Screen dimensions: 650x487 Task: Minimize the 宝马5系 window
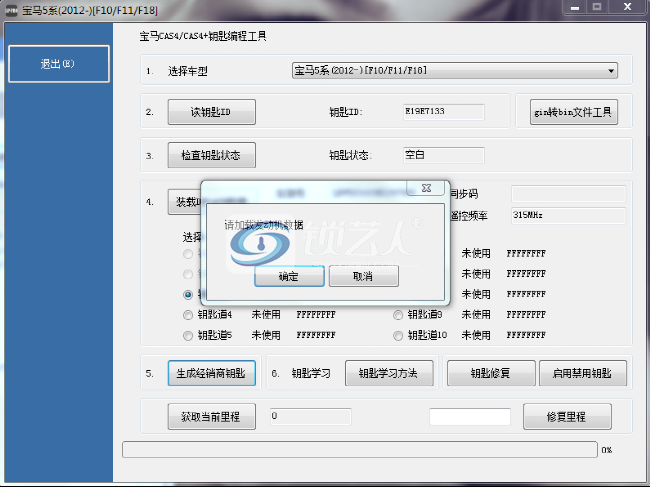click(575, 7)
